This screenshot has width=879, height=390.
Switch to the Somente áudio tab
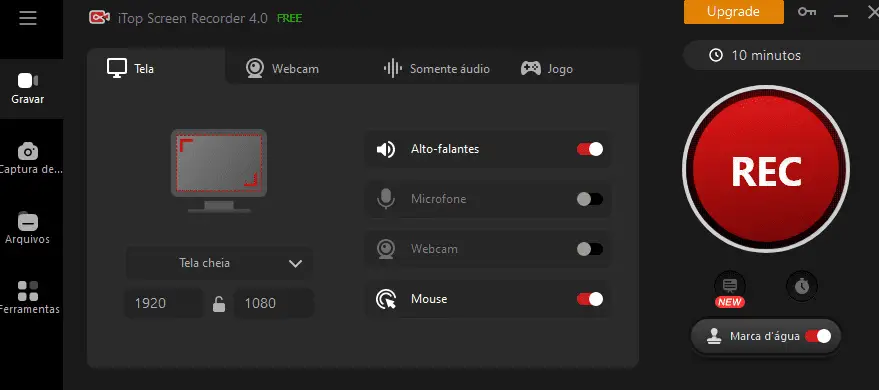[x=437, y=69]
